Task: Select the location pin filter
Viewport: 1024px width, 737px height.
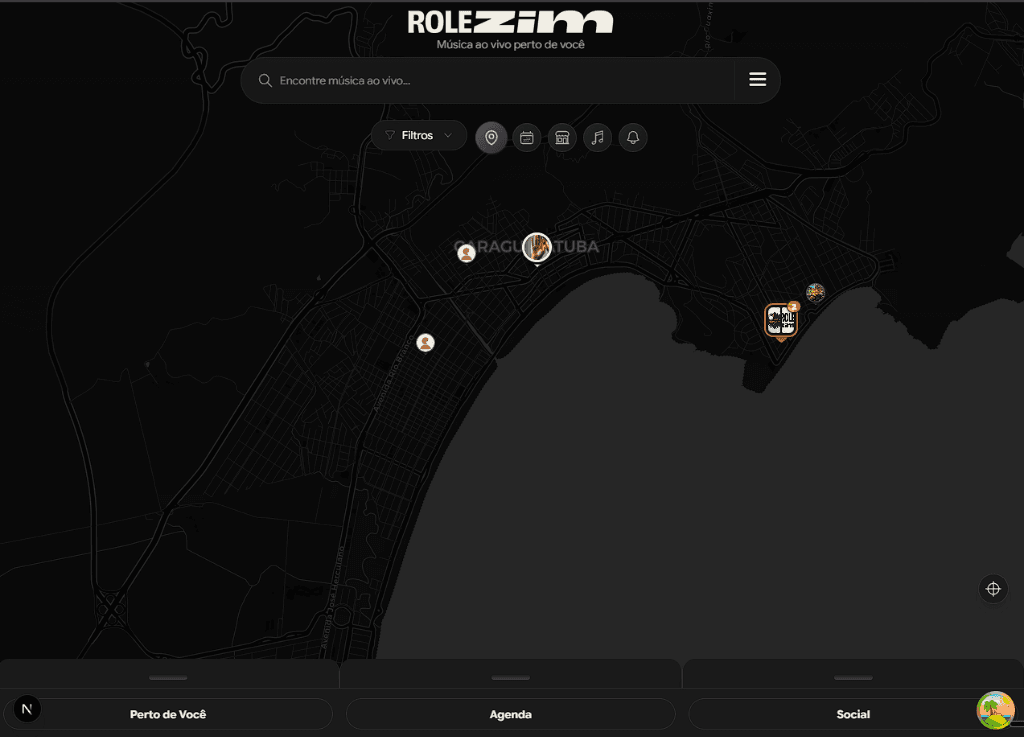Action: point(491,138)
